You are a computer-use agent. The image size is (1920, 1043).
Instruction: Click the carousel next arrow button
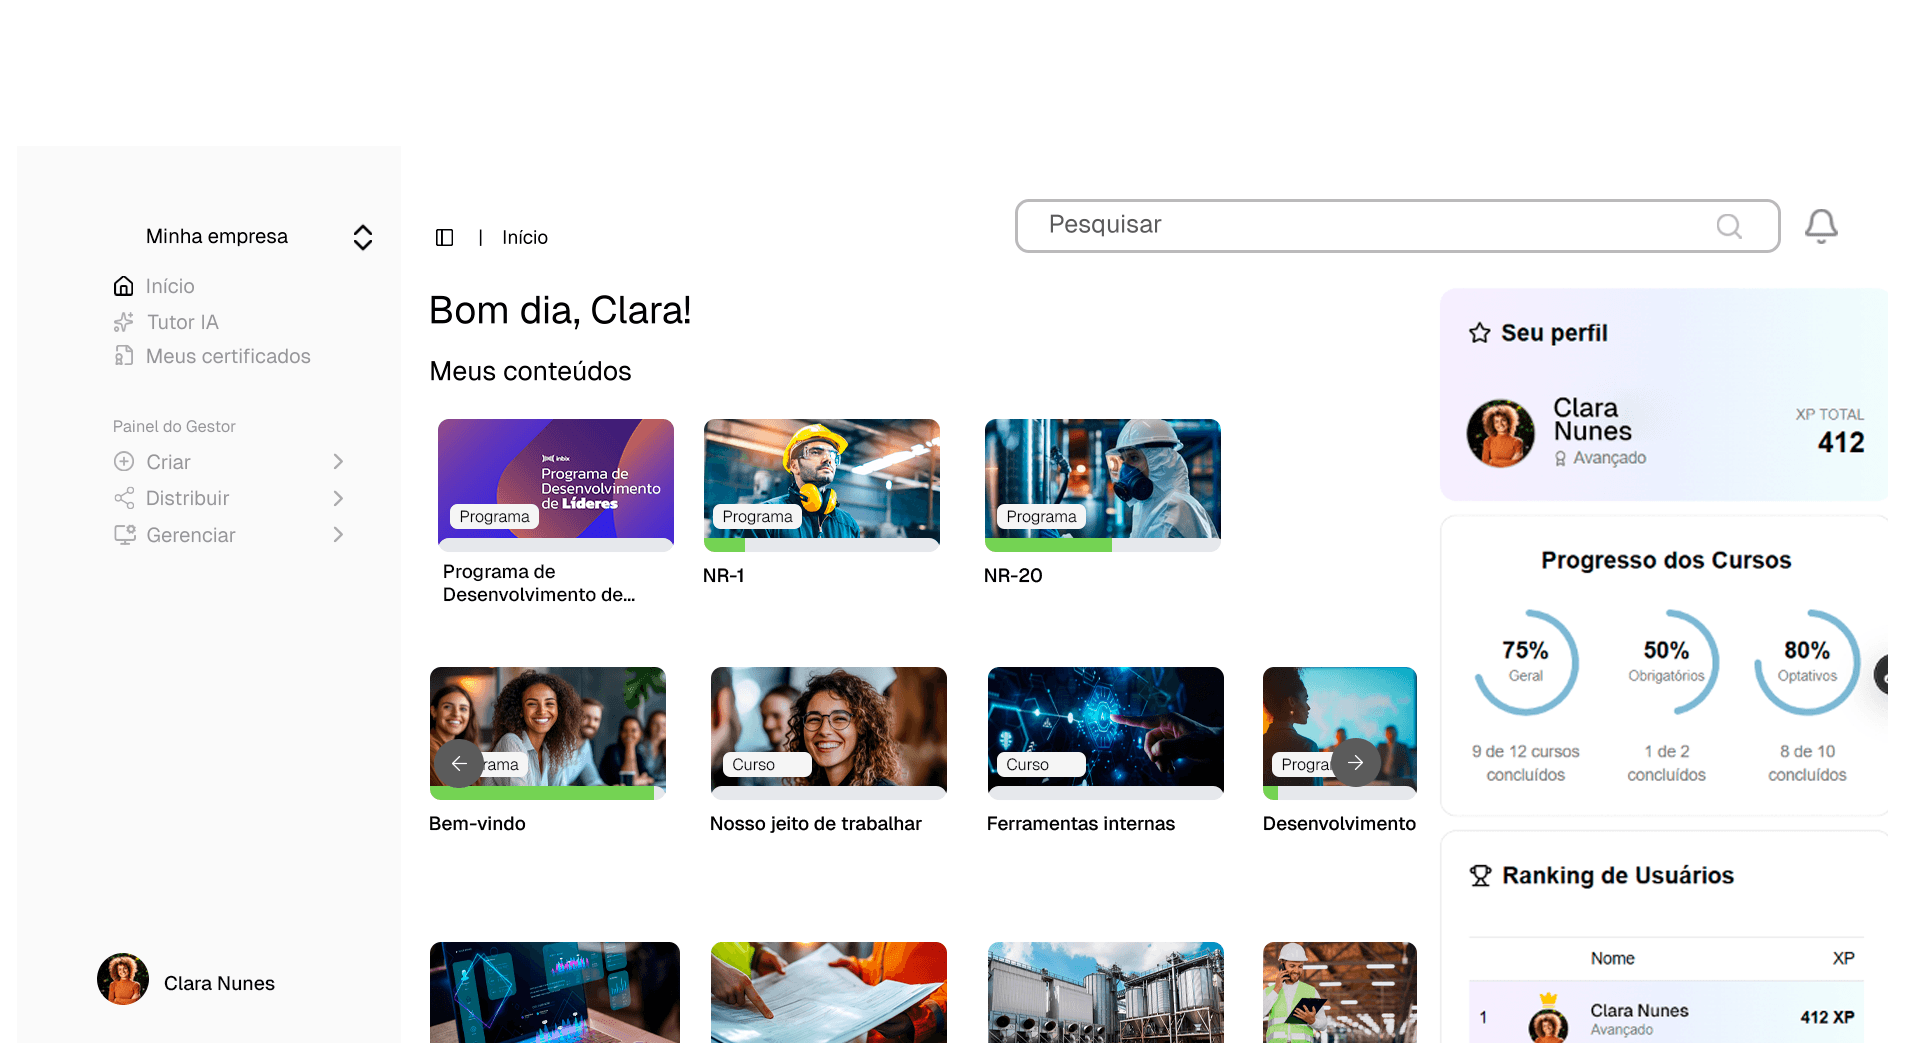click(x=1355, y=763)
